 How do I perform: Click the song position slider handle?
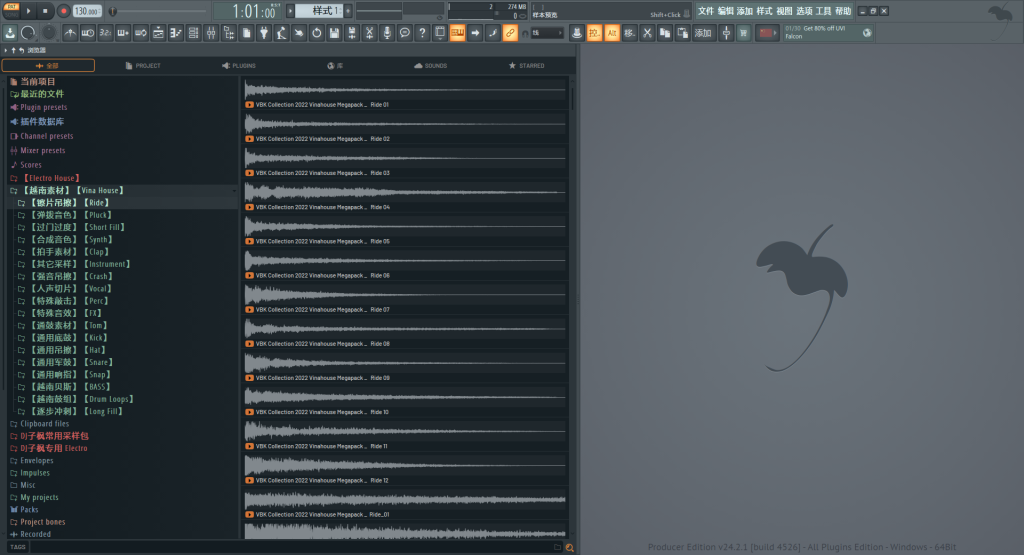112,11
